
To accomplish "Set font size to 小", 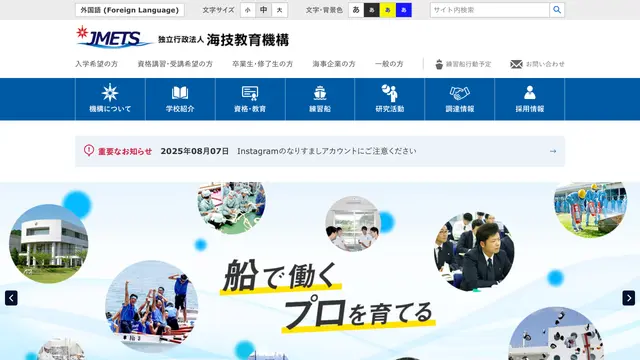I will coord(248,10).
